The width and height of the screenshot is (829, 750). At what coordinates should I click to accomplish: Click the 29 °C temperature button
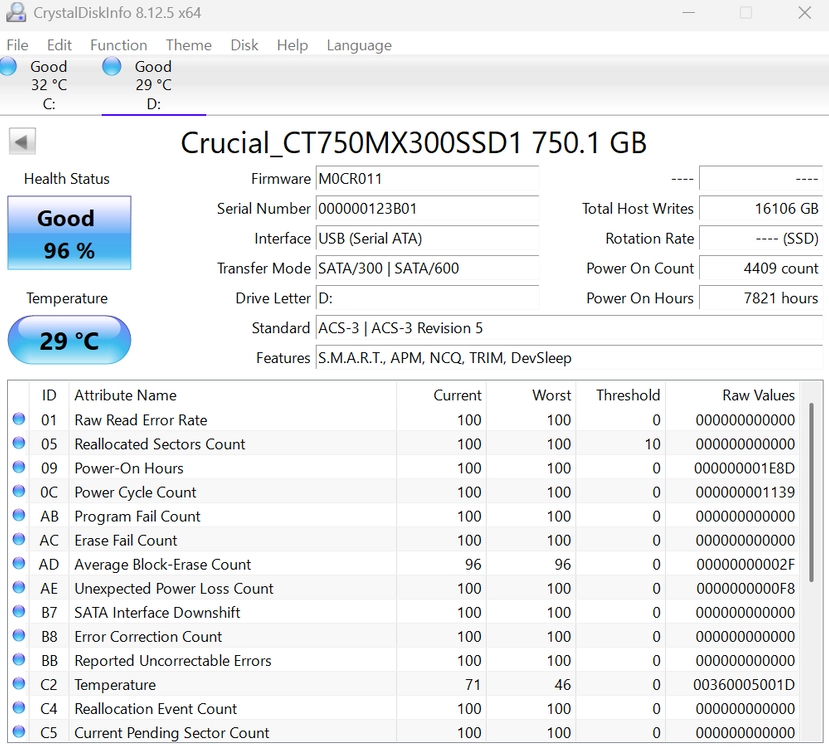(x=69, y=340)
